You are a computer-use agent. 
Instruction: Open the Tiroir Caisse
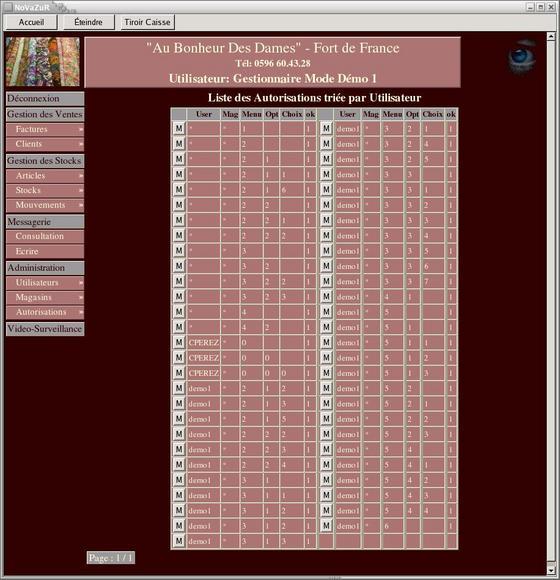[x=147, y=22]
